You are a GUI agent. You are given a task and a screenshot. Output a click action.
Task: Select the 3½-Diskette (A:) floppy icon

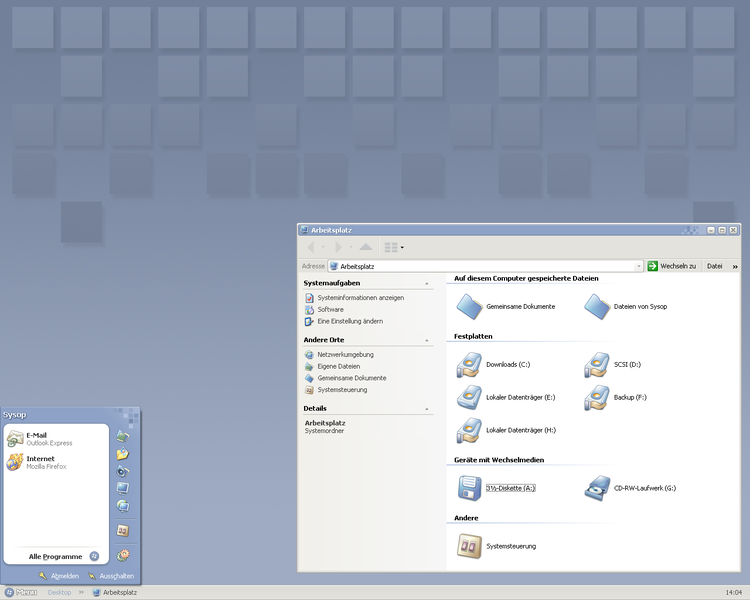[469, 488]
